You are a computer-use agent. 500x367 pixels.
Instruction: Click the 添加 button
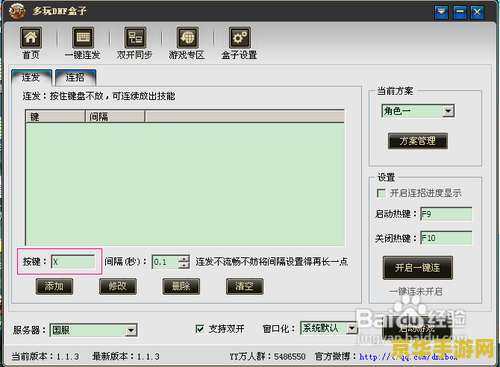[x=54, y=286]
